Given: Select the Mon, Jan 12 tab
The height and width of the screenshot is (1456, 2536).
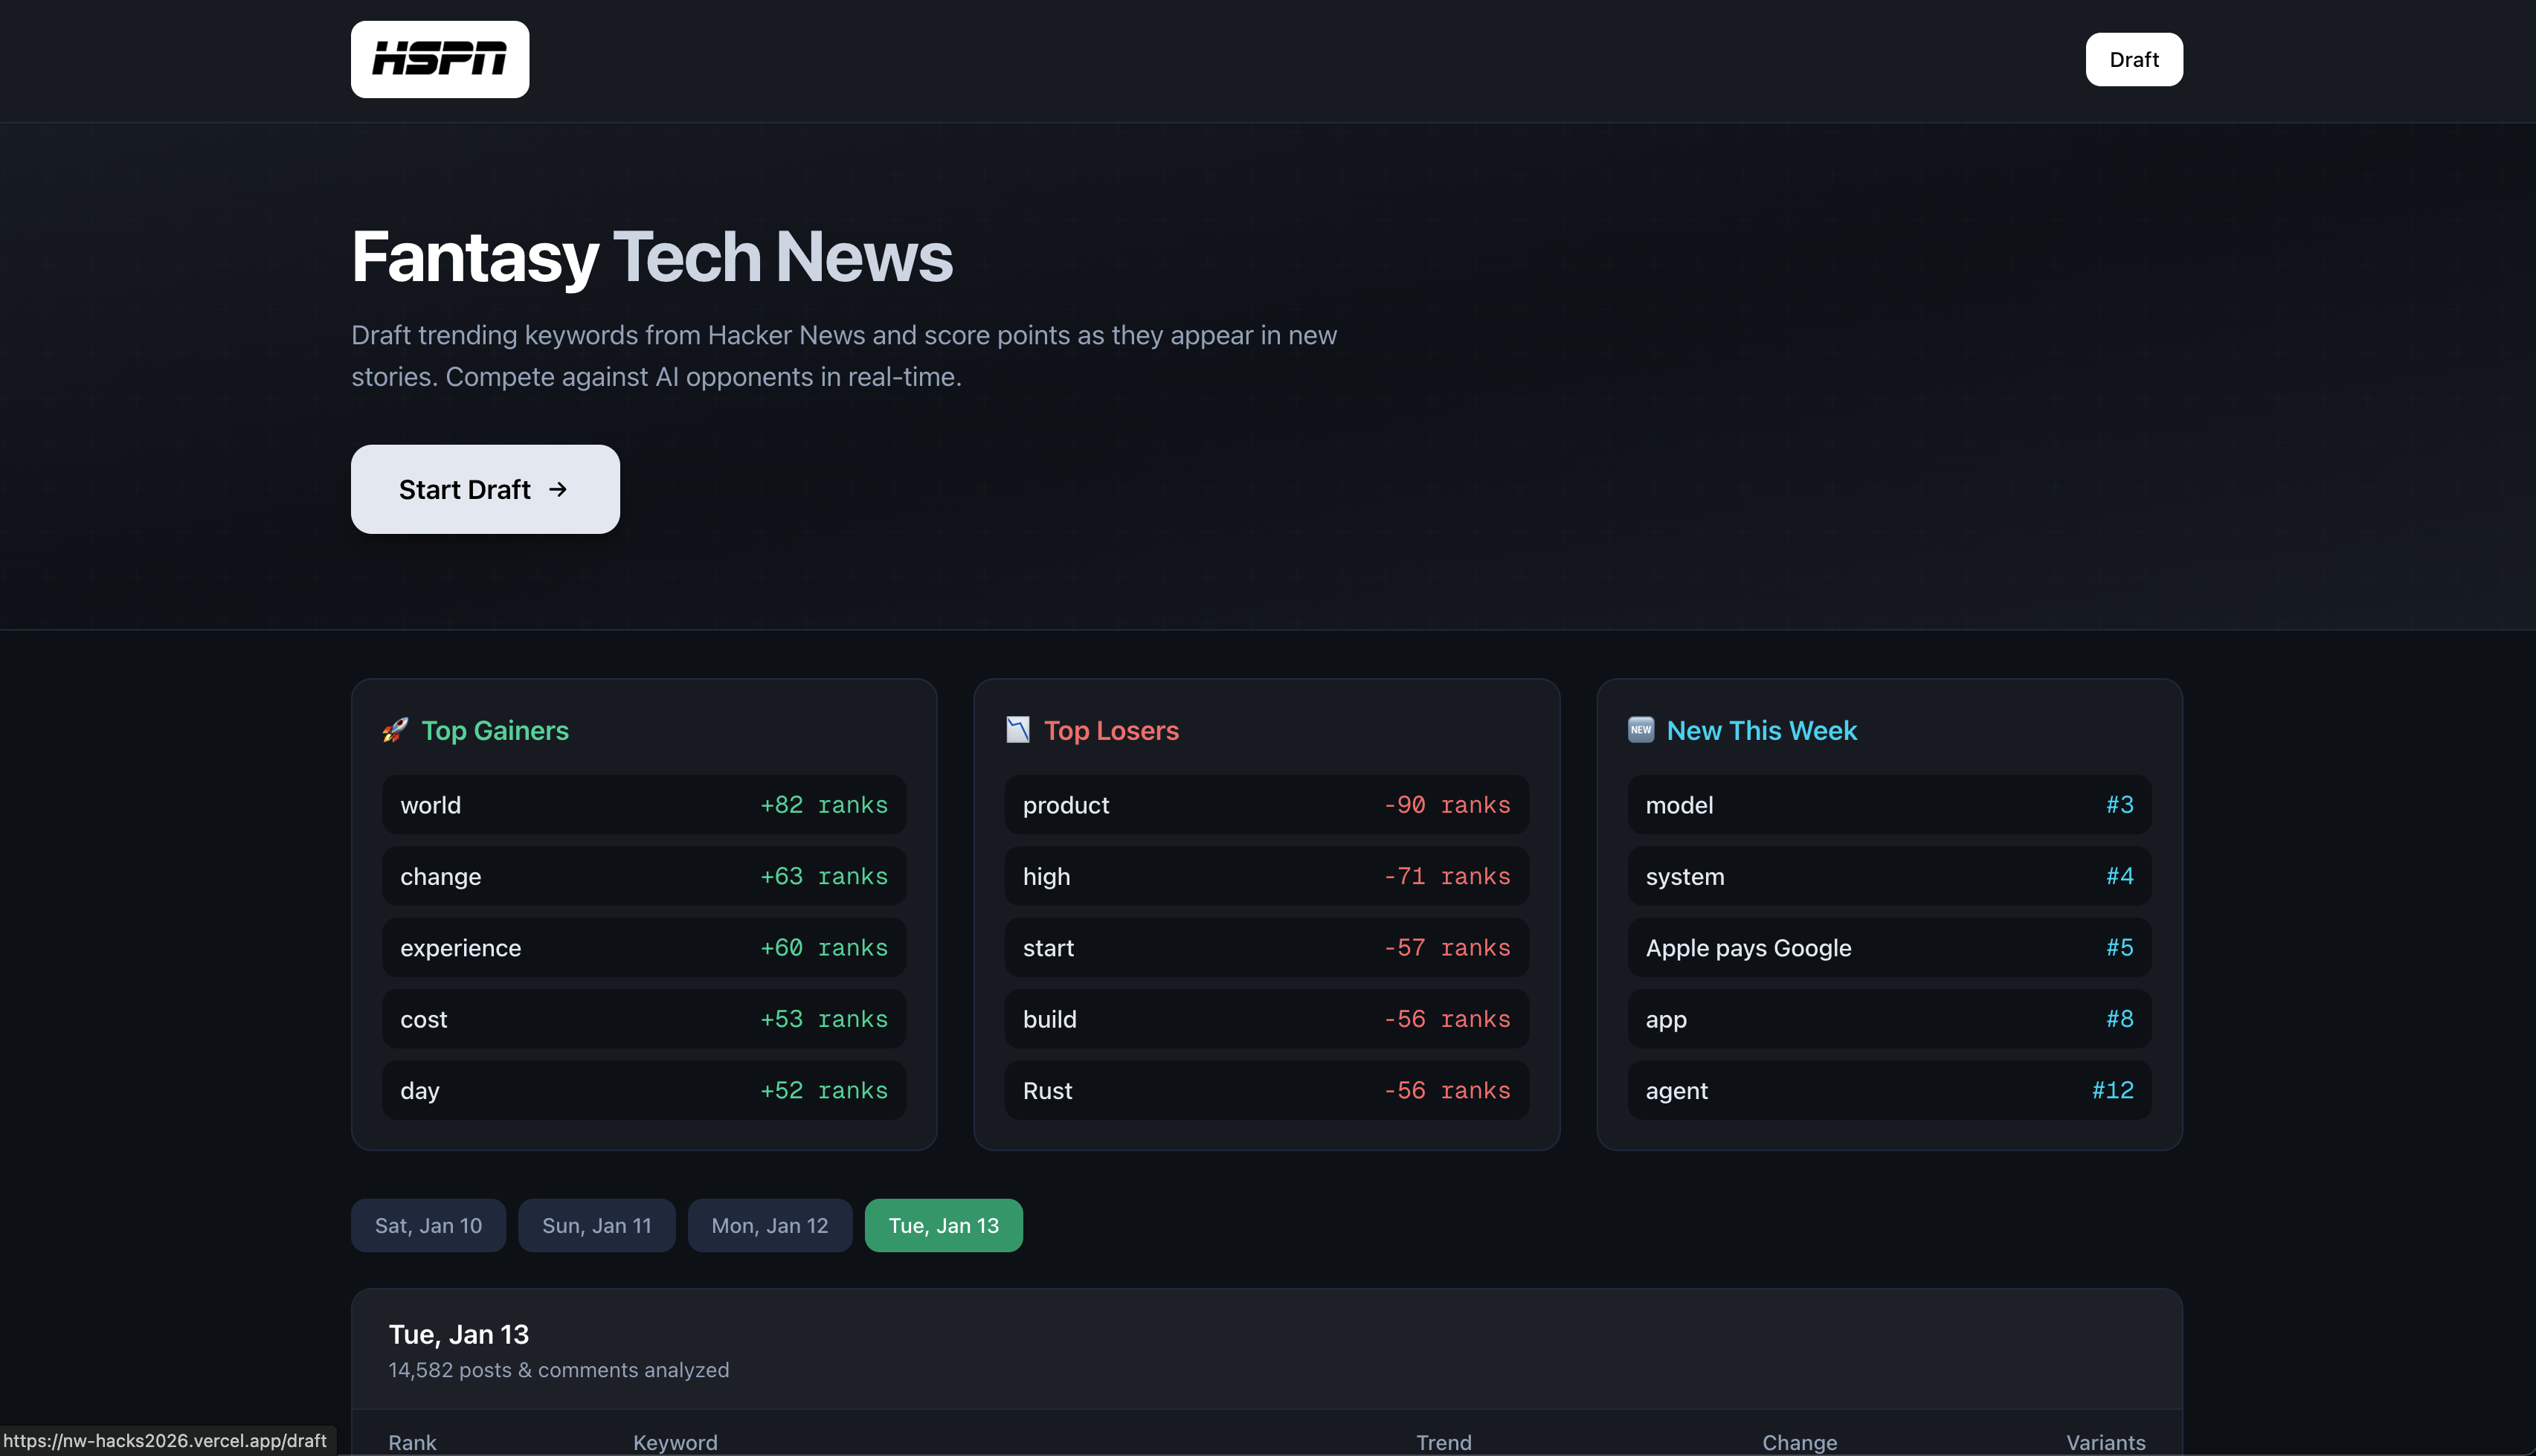Looking at the screenshot, I should 769,1225.
